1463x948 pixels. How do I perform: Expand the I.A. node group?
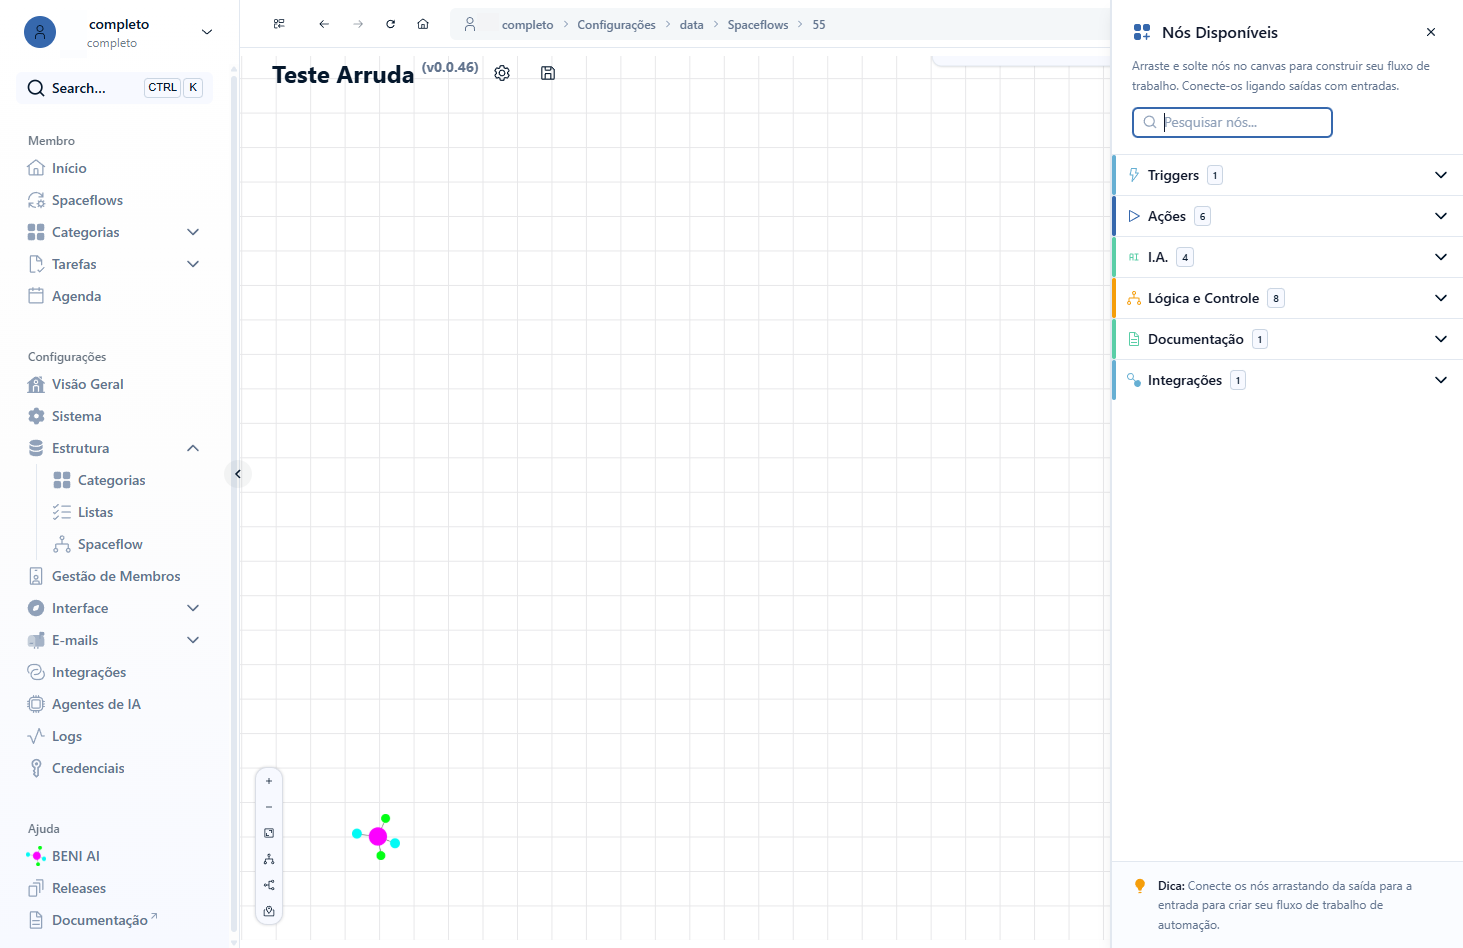coord(1288,257)
